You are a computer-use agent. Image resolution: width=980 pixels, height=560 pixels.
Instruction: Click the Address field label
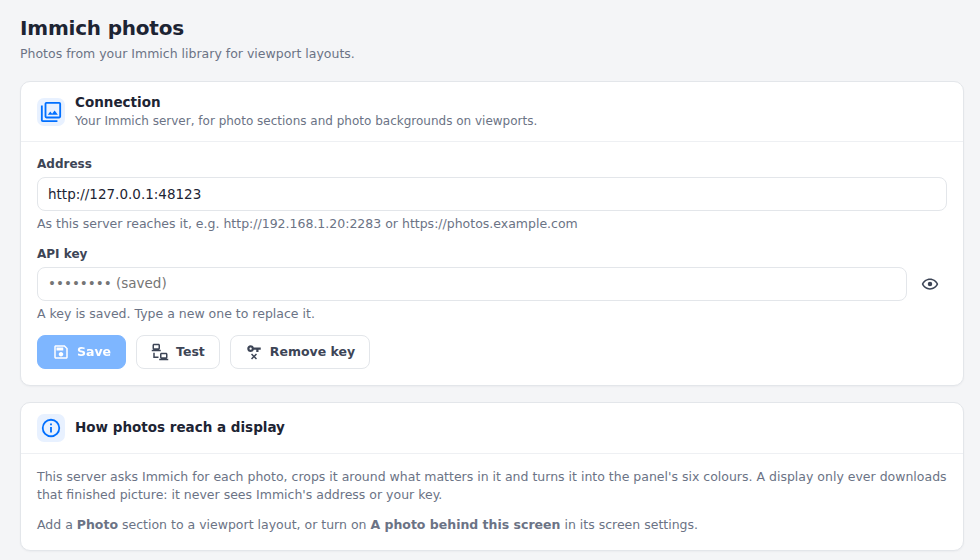(x=64, y=164)
